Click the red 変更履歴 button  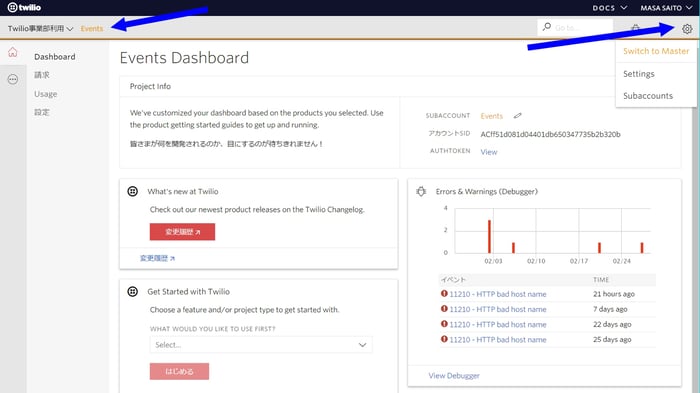(182, 232)
